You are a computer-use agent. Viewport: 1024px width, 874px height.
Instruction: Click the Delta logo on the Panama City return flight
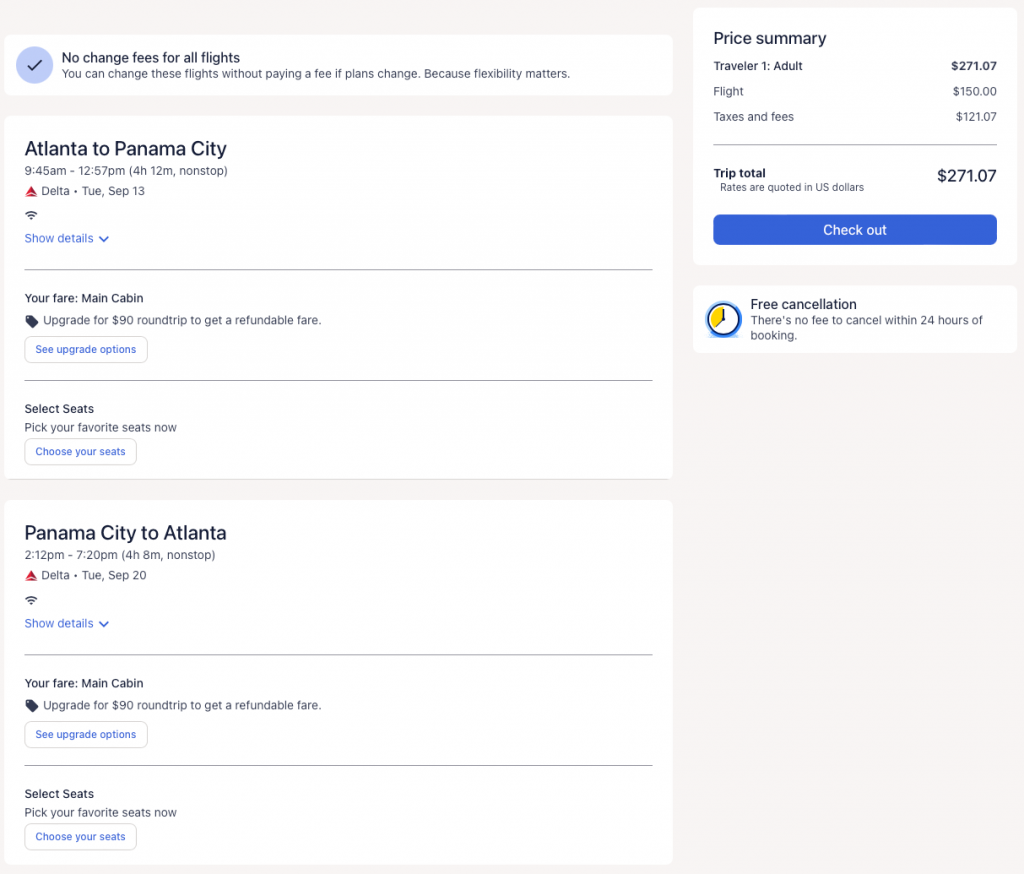[x=31, y=576]
